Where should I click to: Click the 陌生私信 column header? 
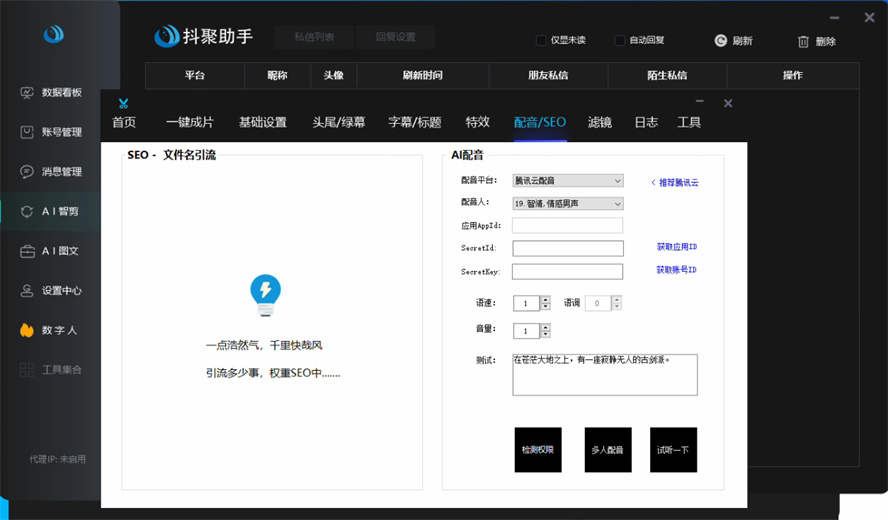667,75
